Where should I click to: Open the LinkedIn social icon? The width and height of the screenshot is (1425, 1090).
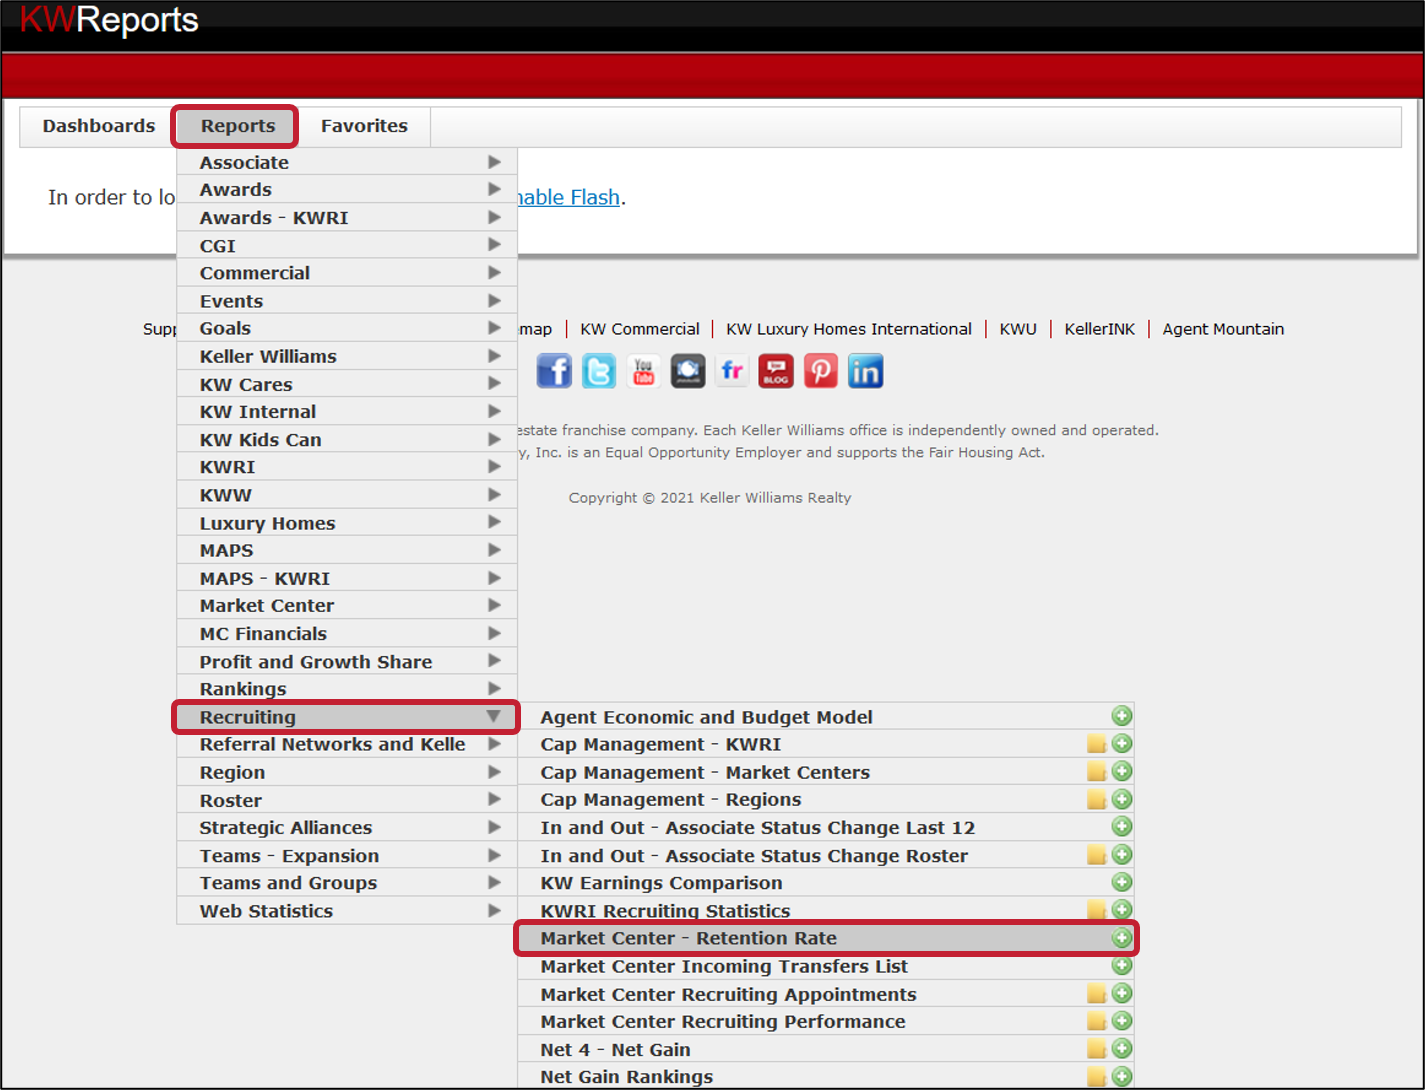pos(866,371)
